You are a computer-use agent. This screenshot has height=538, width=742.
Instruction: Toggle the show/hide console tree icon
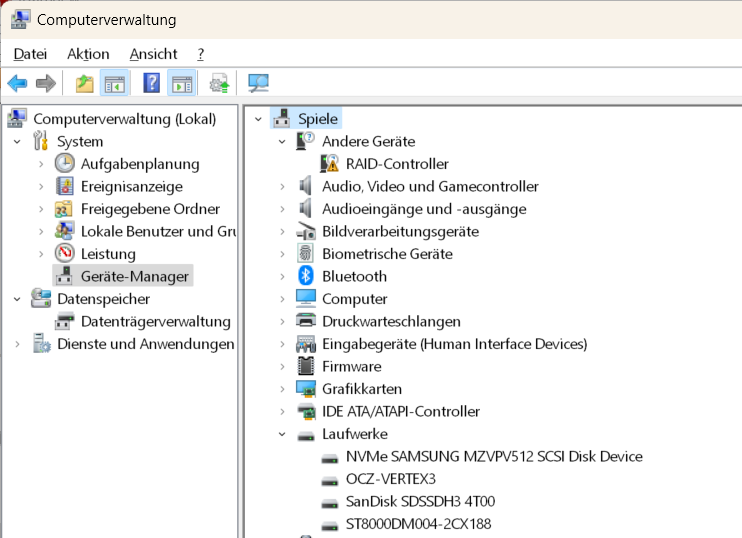coord(115,83)
